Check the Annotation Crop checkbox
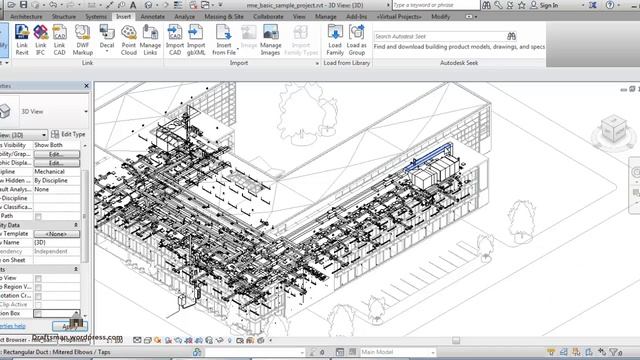This screenshot has width=640, height=360. (x=38, y=296)
